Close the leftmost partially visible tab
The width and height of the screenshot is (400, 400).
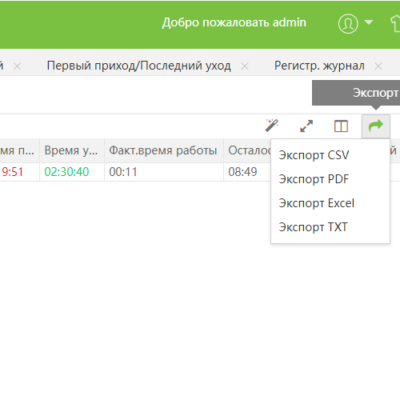(x=17, y=66)
